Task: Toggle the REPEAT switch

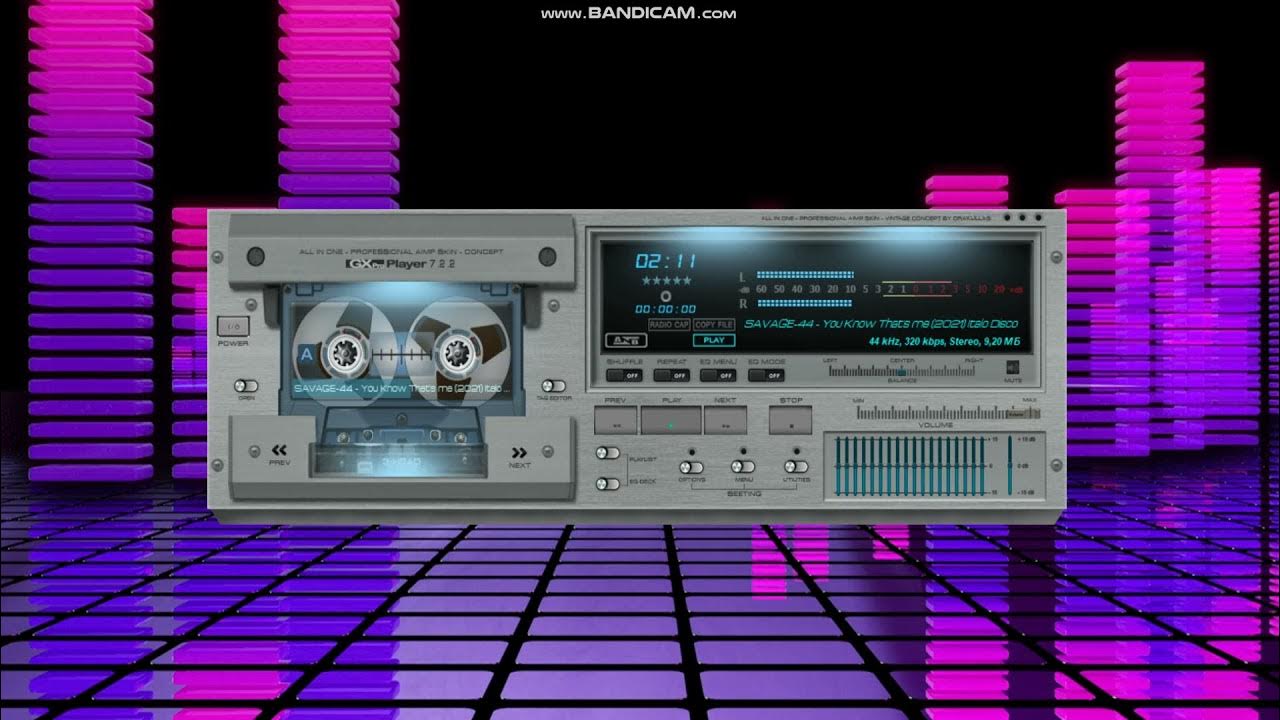Action: 672,376
